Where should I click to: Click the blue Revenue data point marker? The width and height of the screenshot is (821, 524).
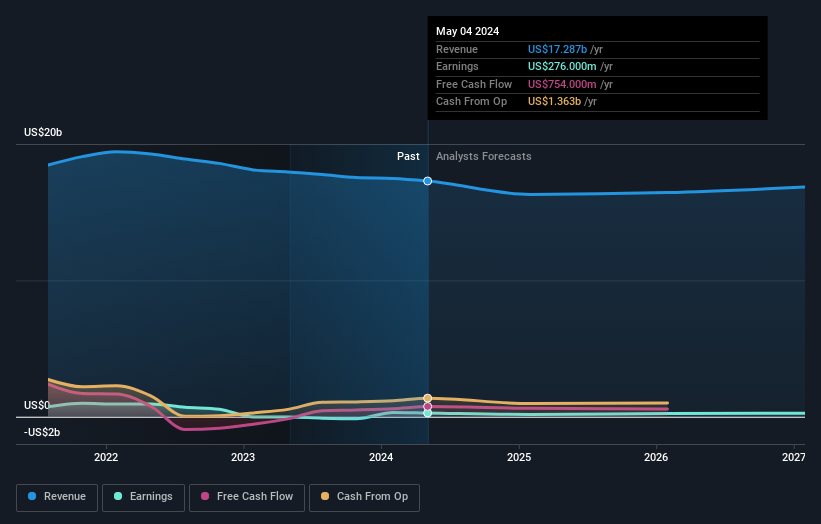coord(428,181)
